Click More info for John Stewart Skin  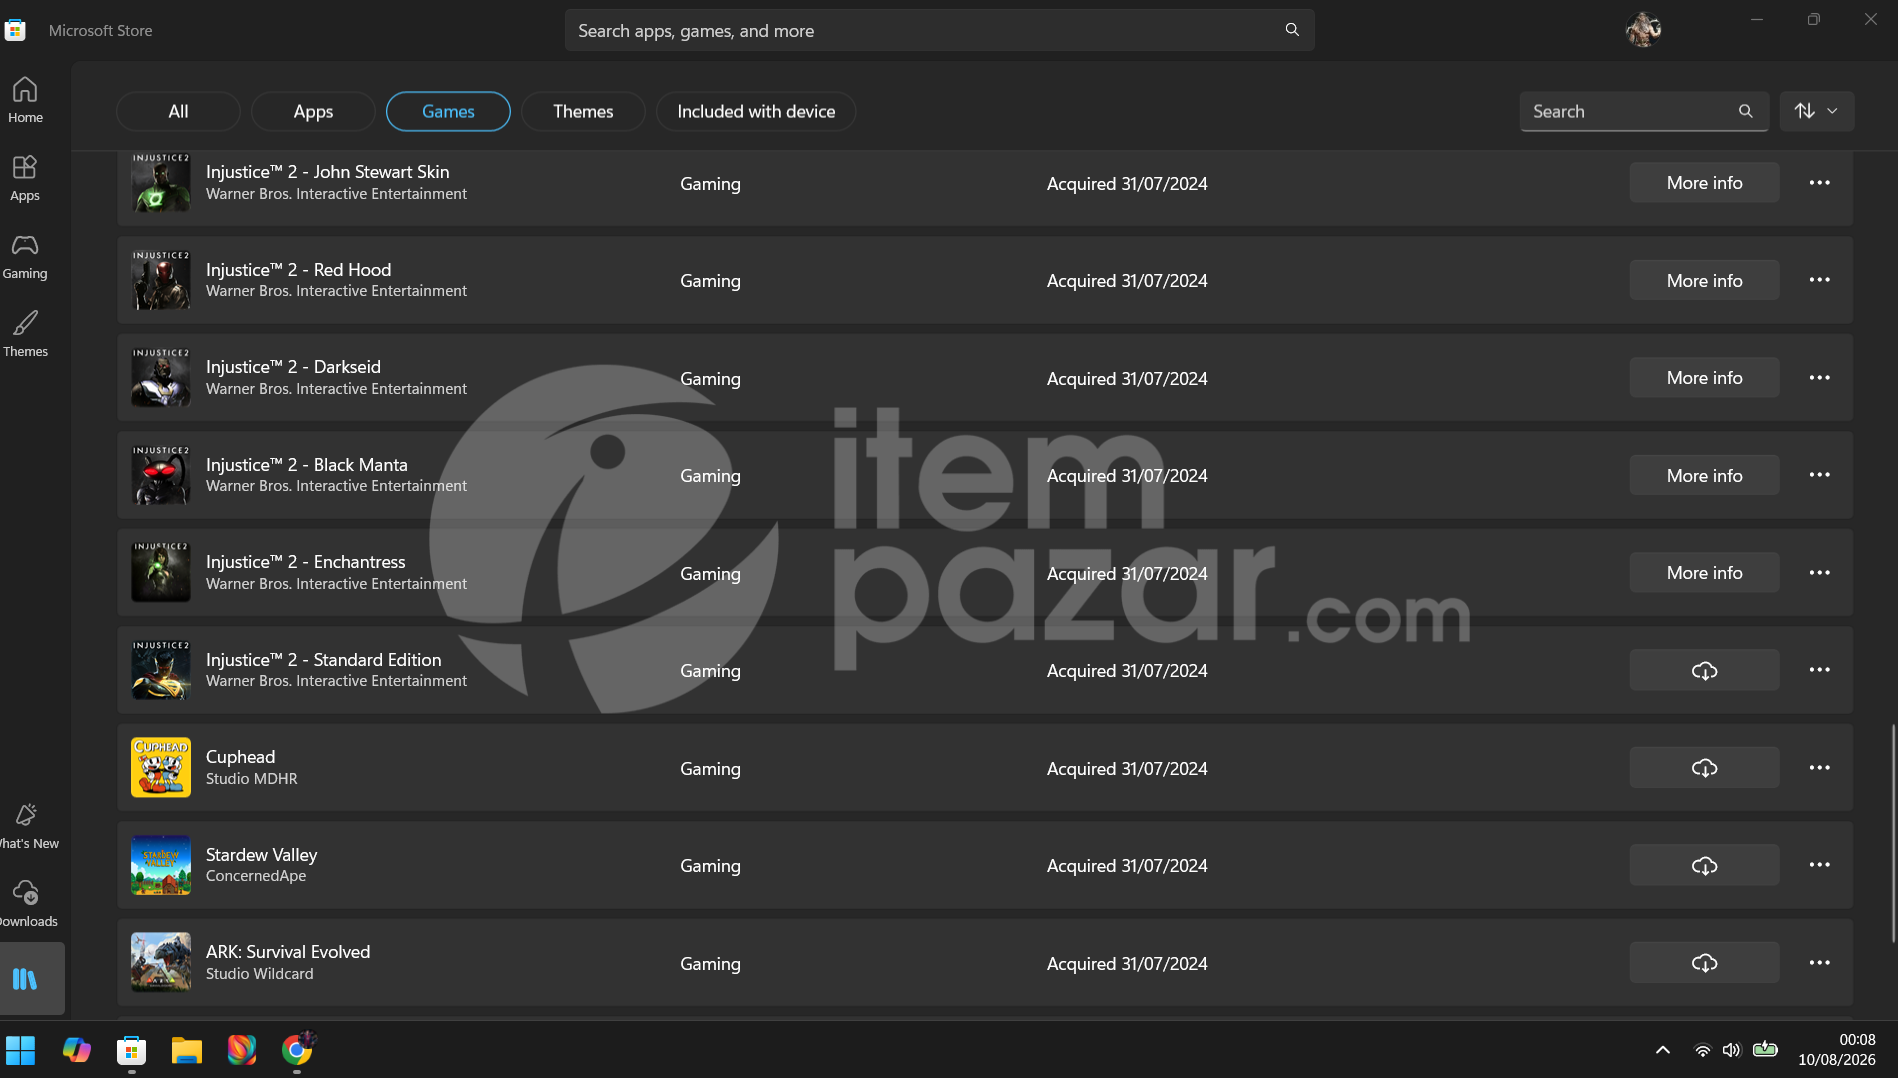pyautogui.click(x=1704, y=183)
